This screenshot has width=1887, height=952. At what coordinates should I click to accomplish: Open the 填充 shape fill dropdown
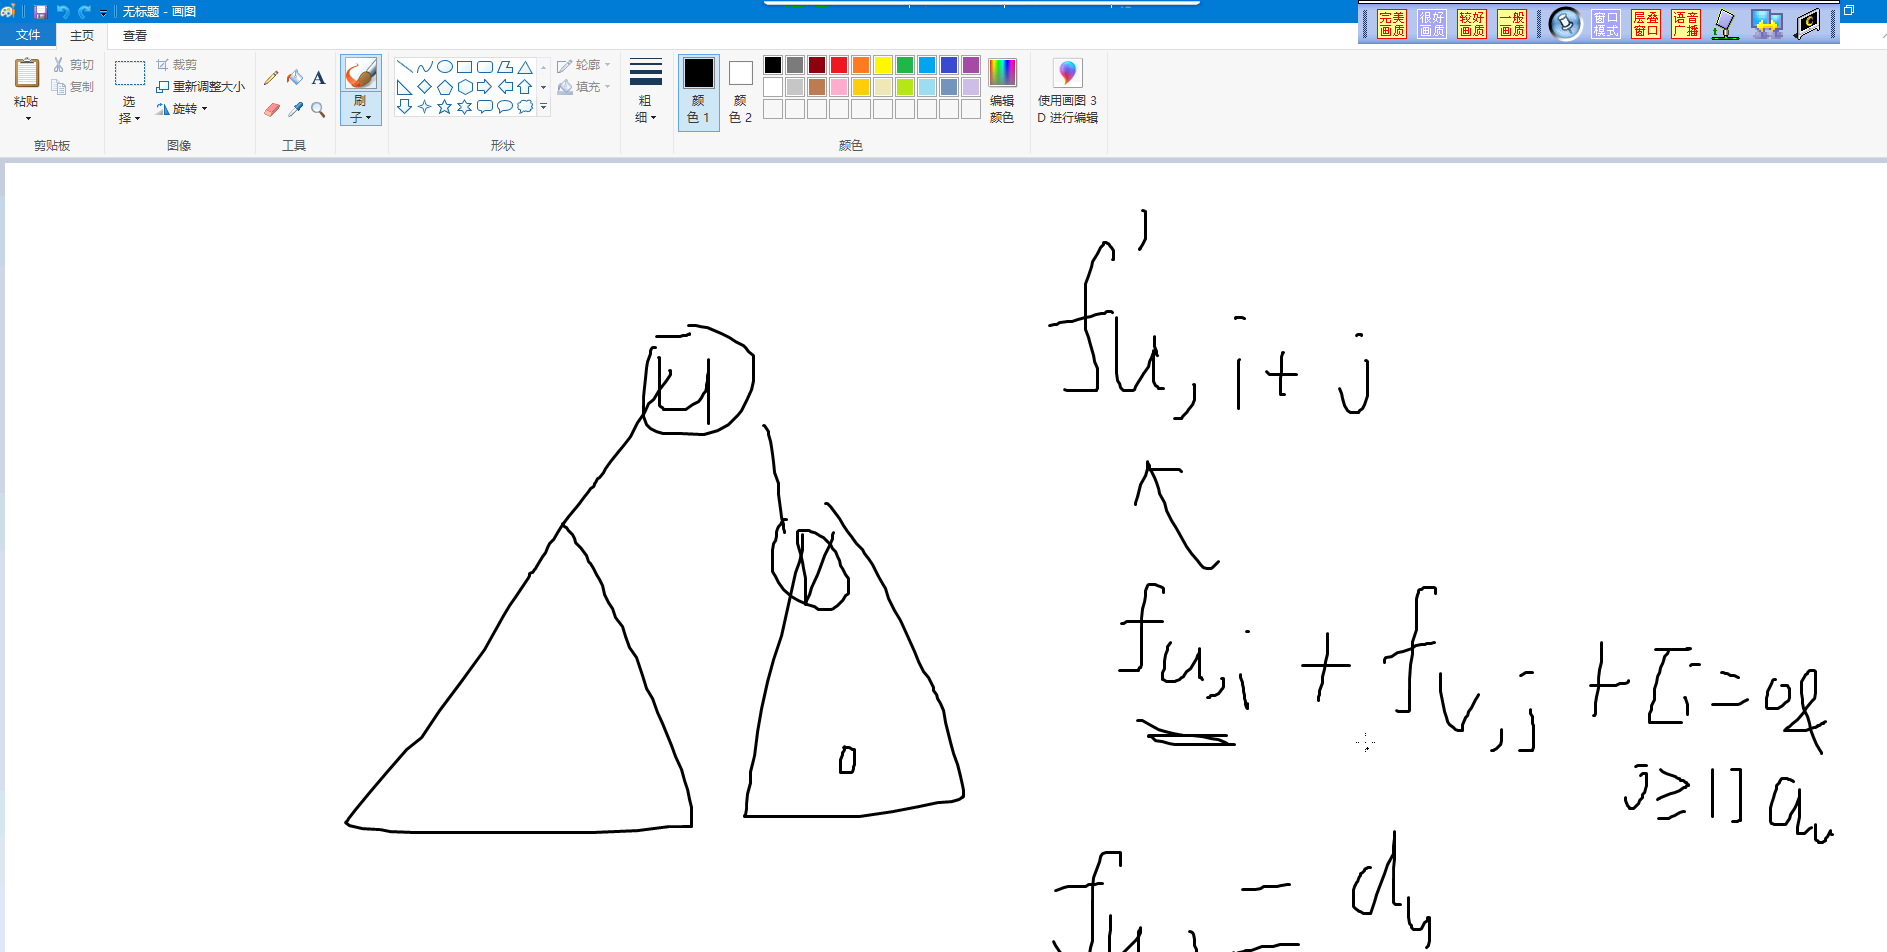[584, 87]
